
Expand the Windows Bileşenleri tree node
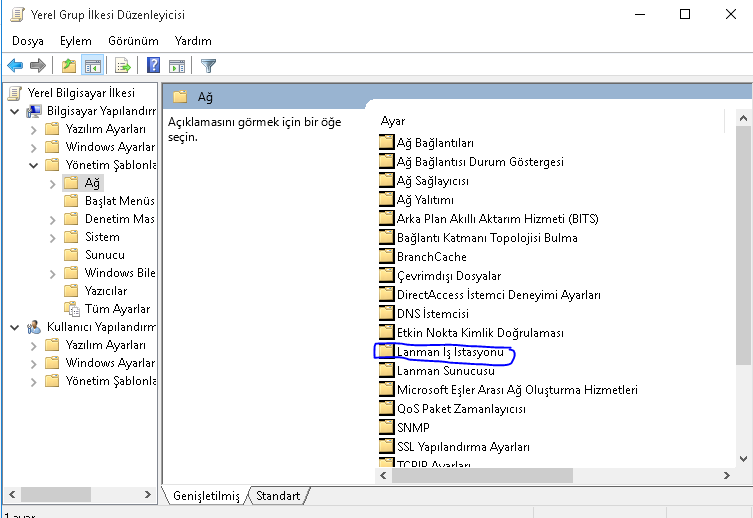tap(52, 274)
